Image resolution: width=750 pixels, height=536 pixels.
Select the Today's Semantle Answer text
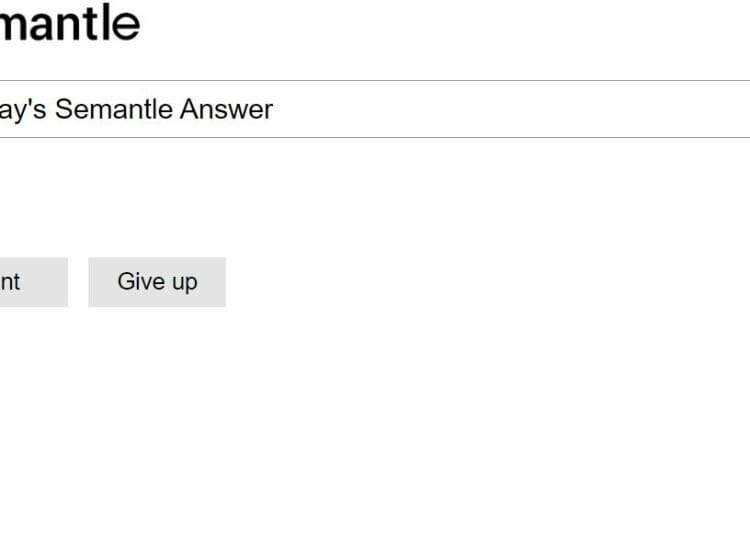click(136, 109)
